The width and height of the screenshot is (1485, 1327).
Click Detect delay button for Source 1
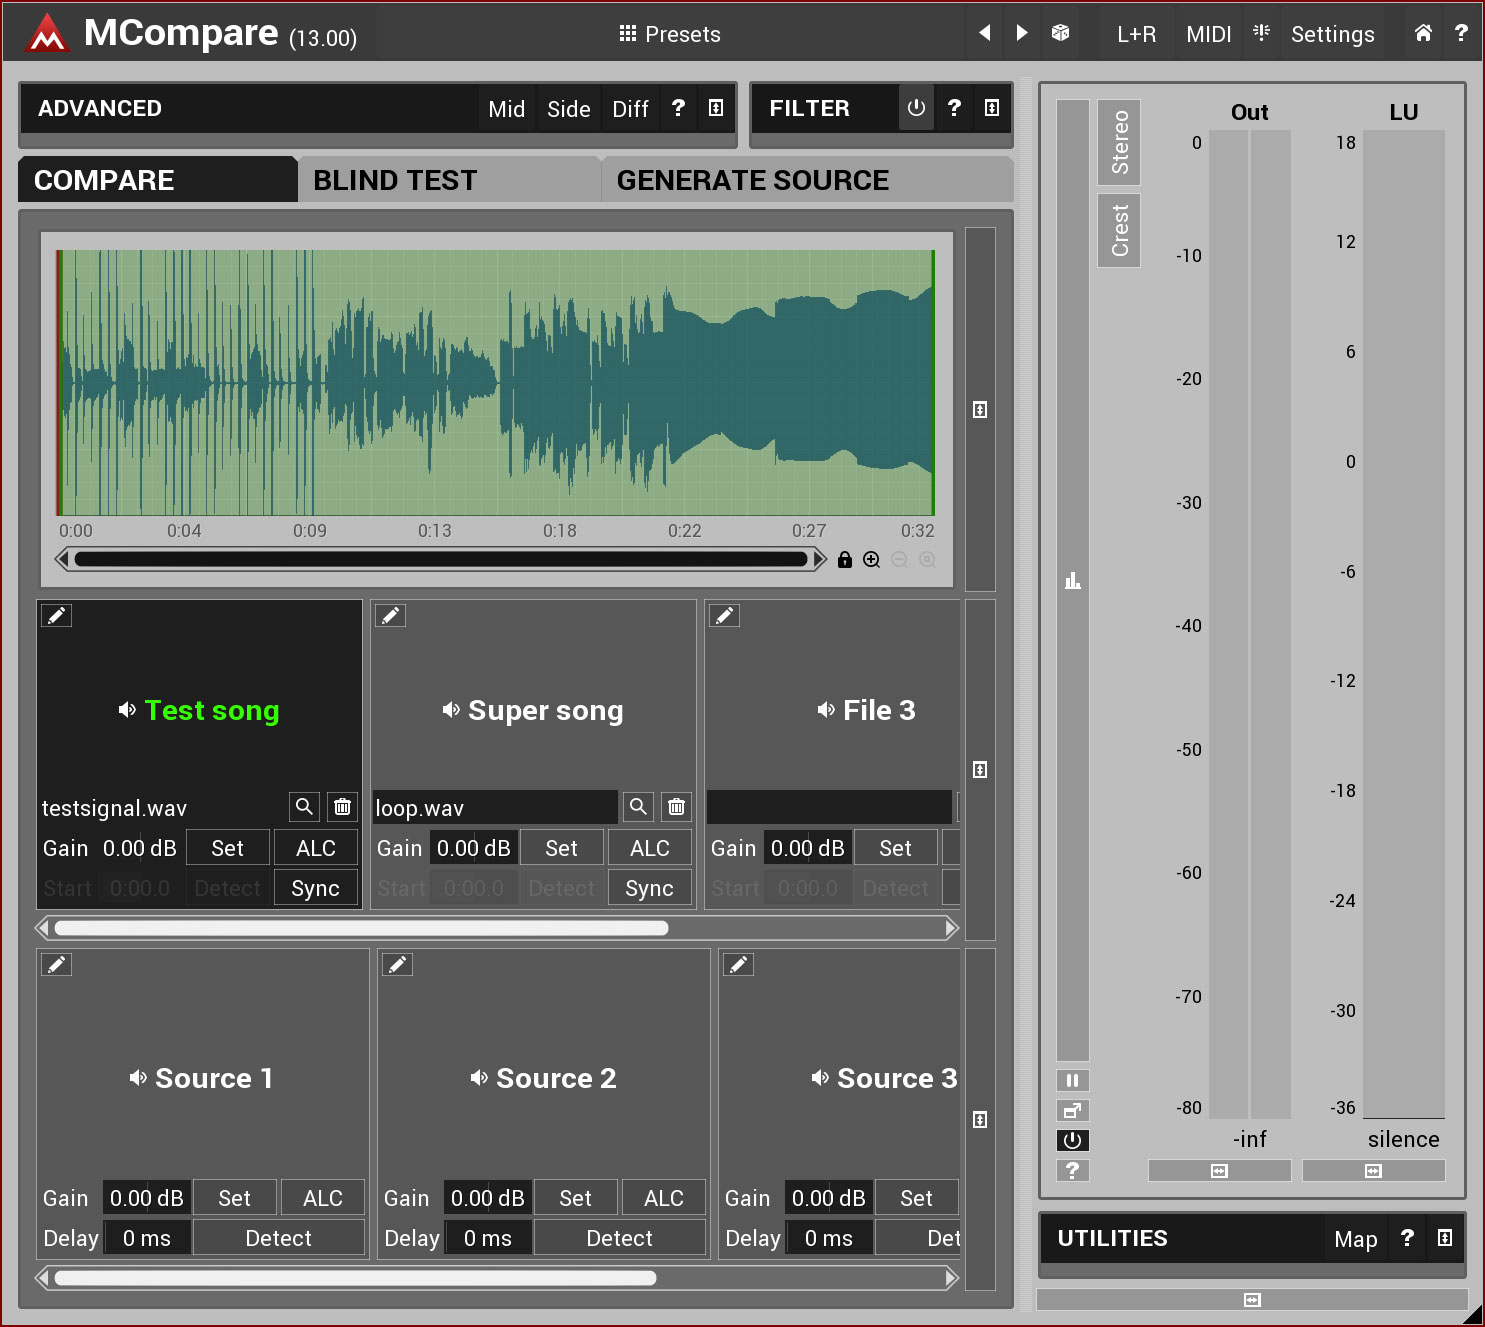tap(278, 1238)
